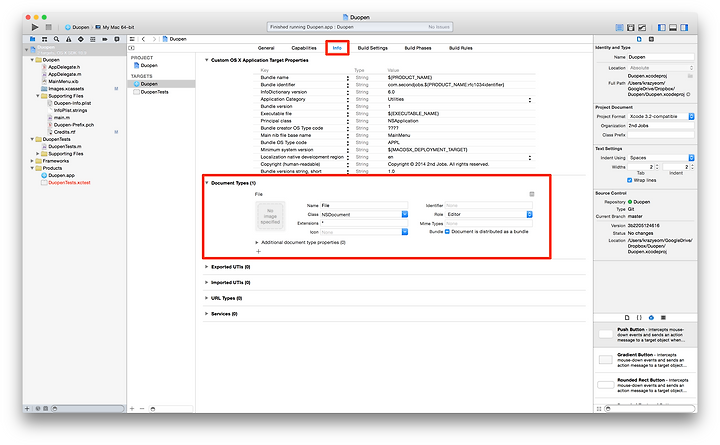Hide the project and targets list icon
The height and width of the screenshot is (445, 720).
132,48
